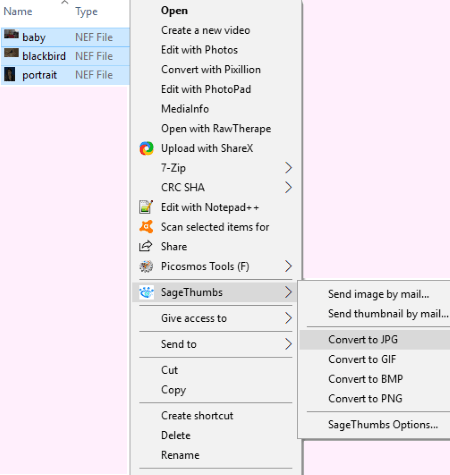This screenshot has width=450, height=475.
Task: Click the Notepad++ icon in the context menu
Action: click(146, 207)
